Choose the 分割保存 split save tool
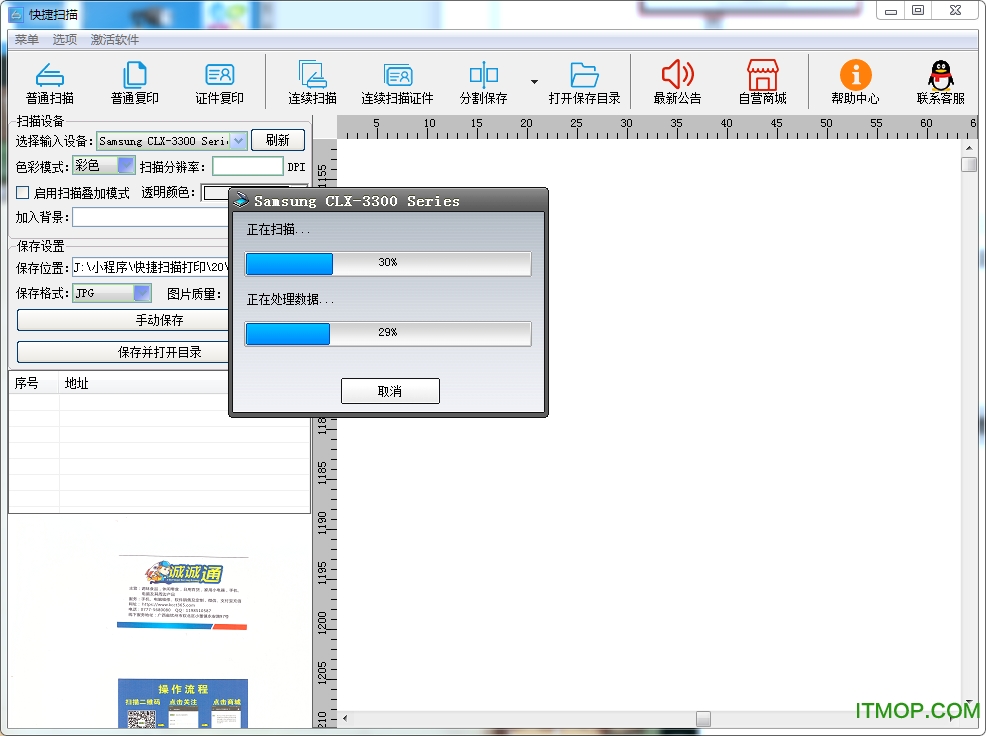986x736 pixels. coord(484,83)
